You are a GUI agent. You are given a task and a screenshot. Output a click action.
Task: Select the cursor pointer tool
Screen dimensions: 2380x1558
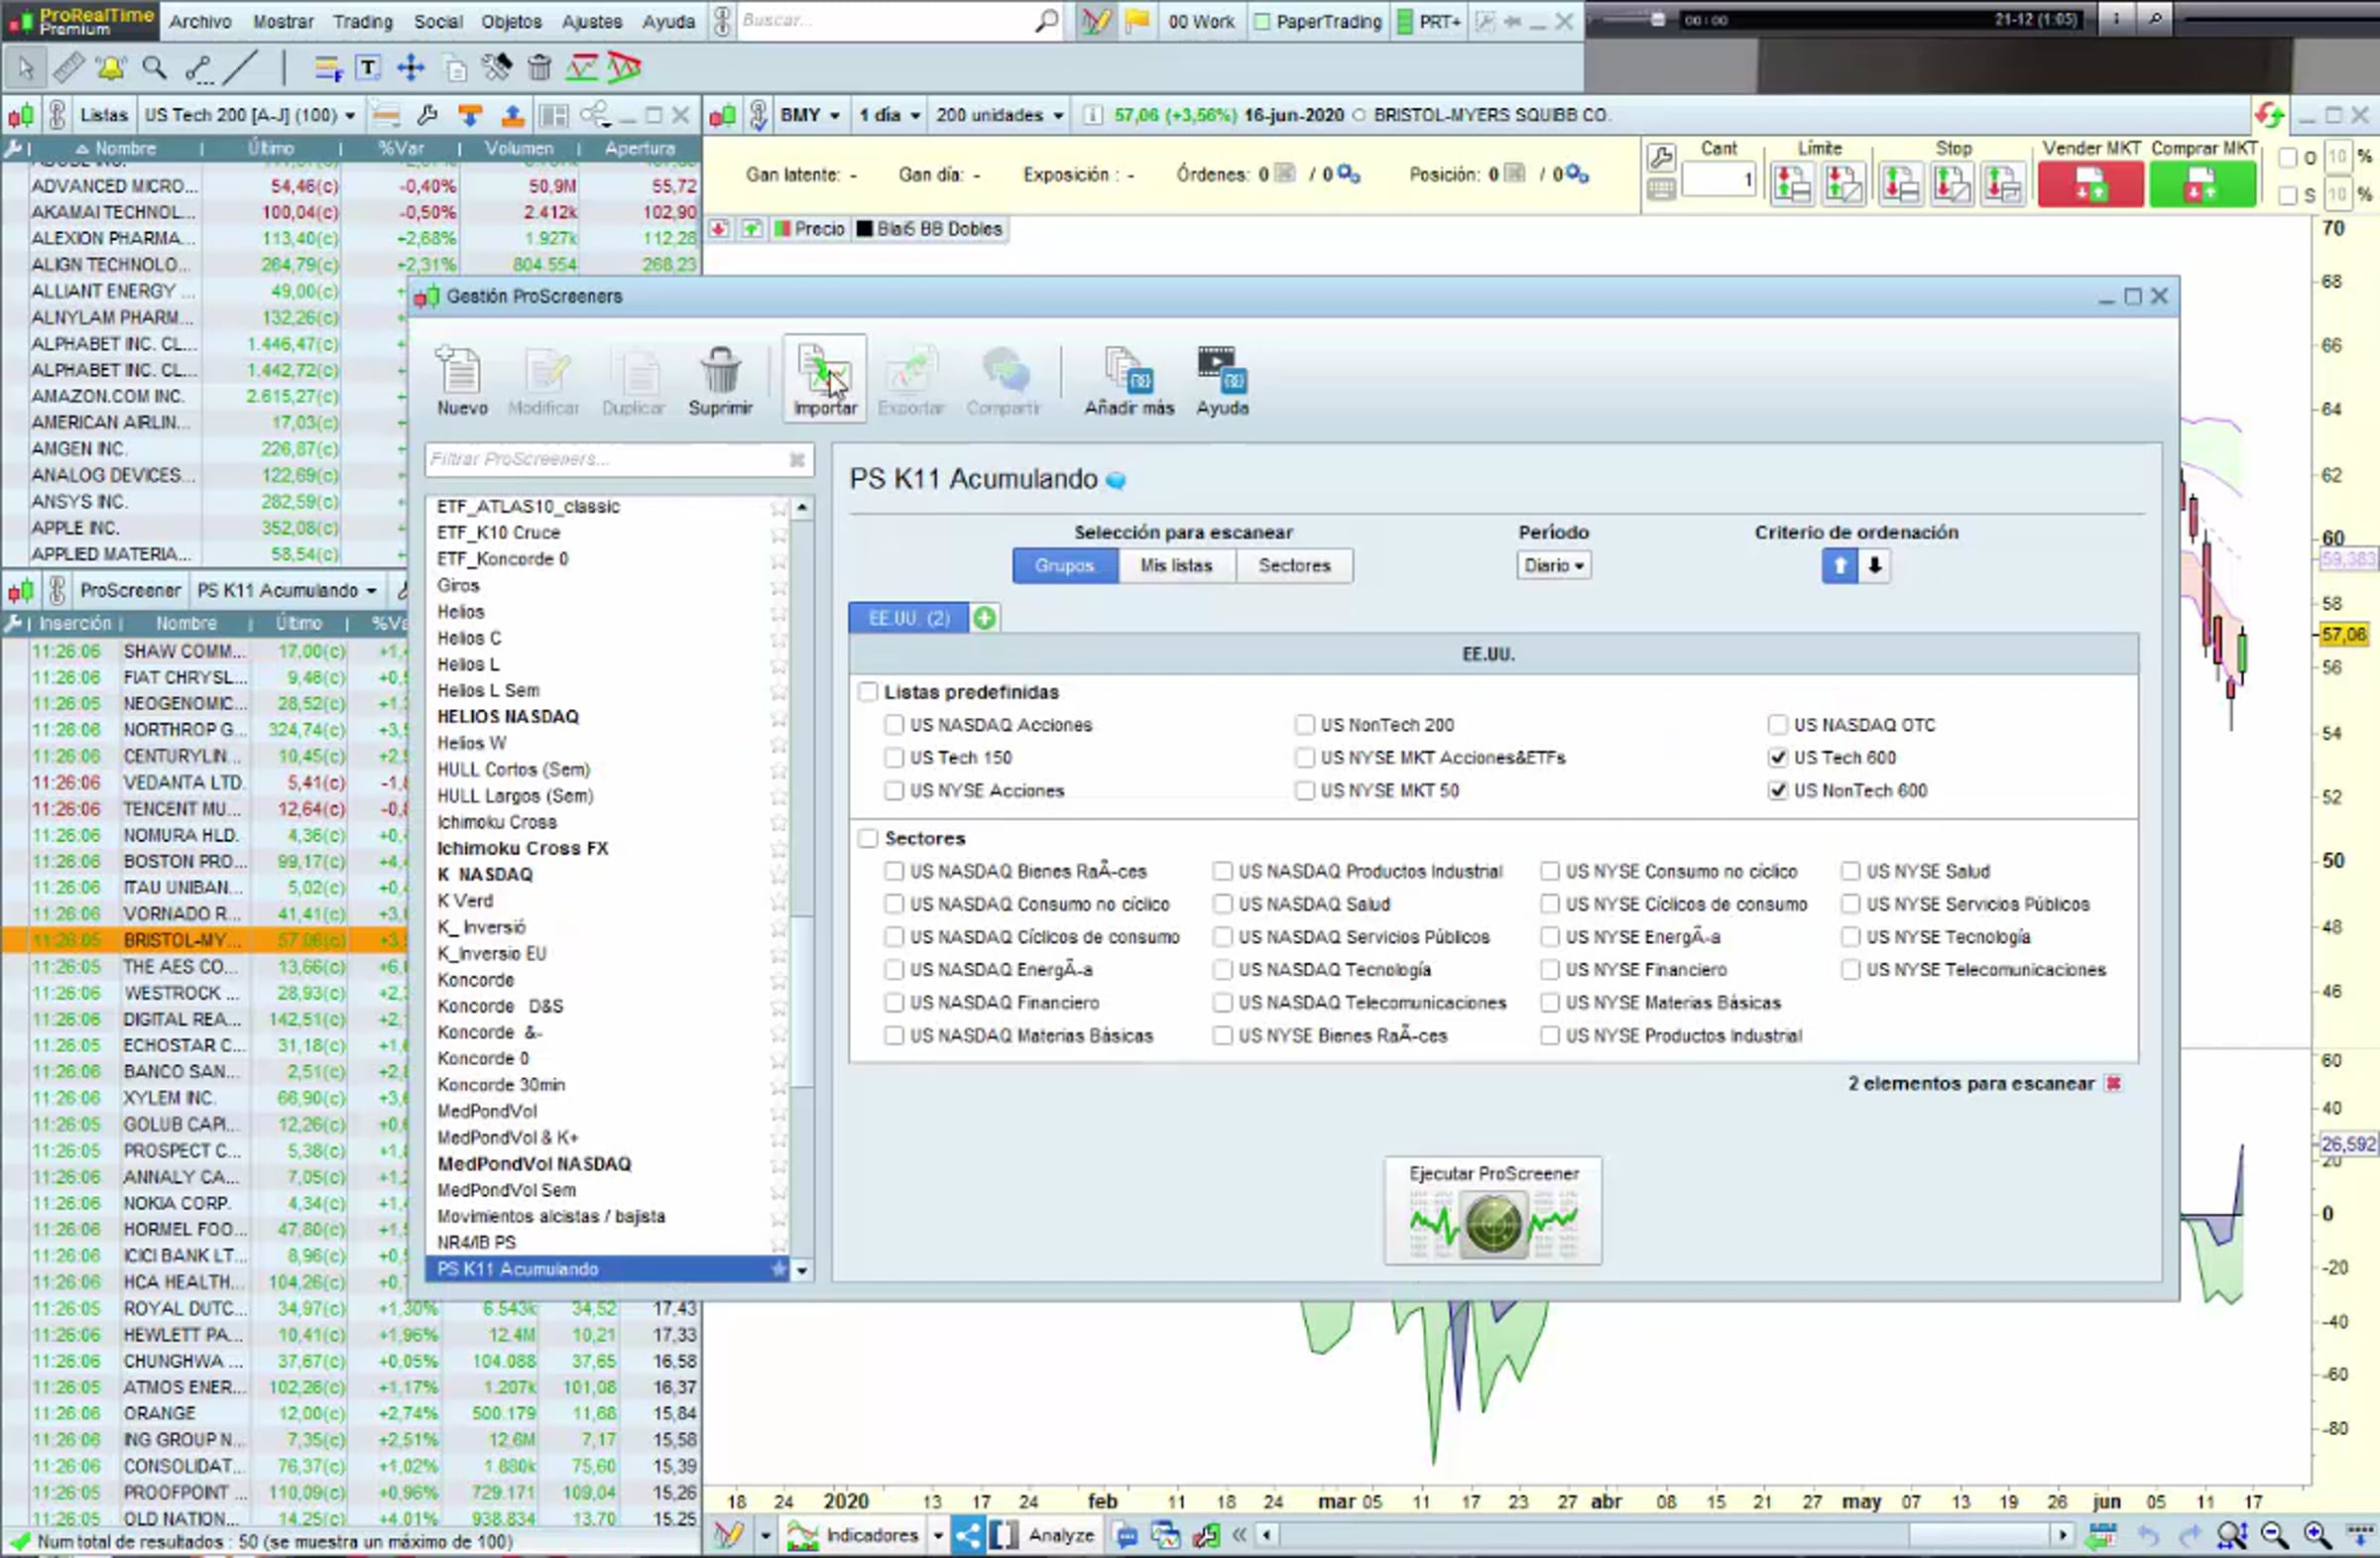tap(25, 68)
